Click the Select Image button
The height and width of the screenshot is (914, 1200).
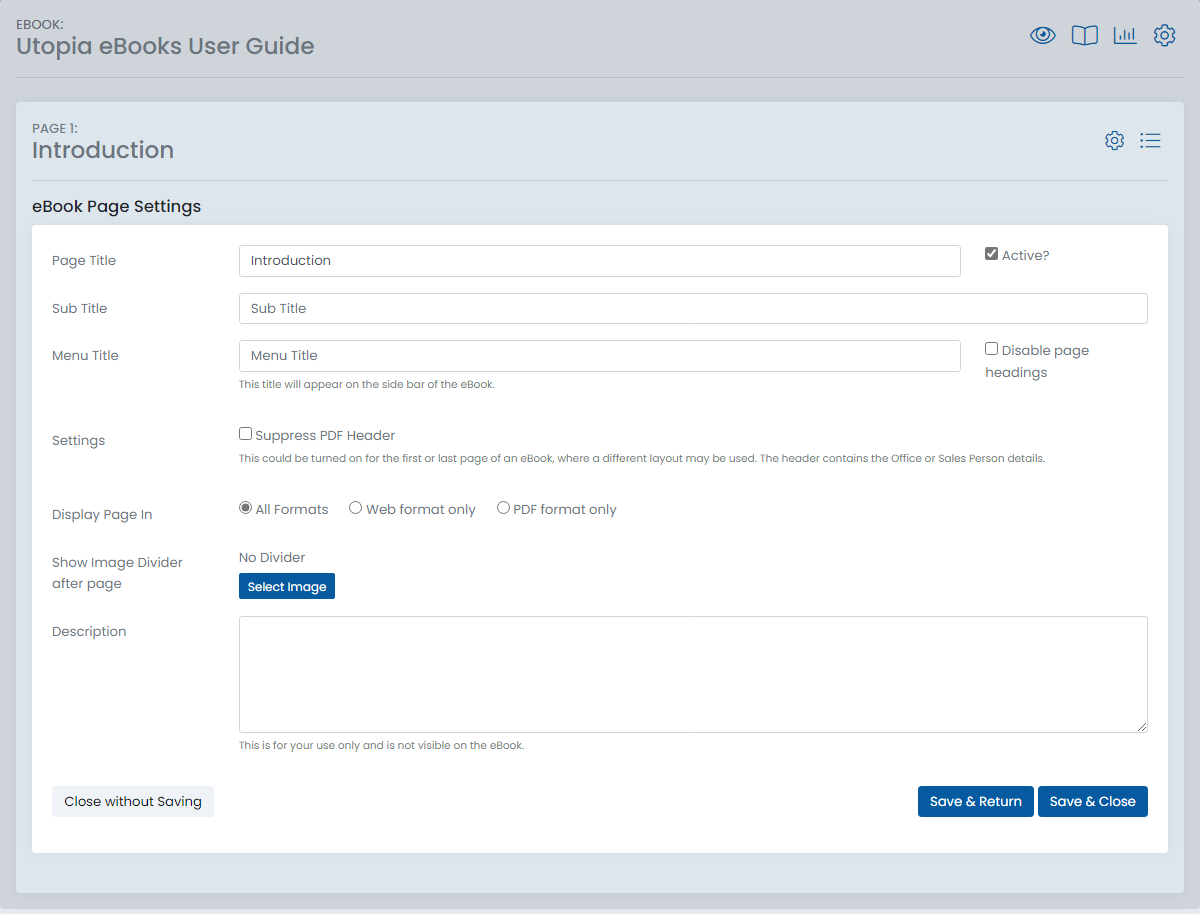287,586
